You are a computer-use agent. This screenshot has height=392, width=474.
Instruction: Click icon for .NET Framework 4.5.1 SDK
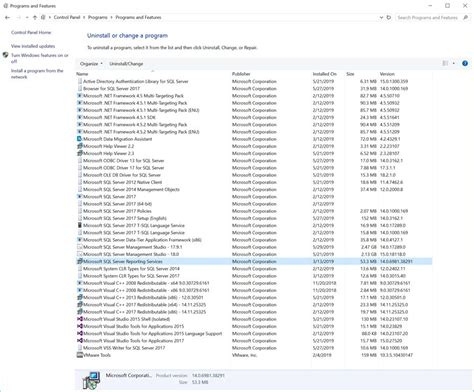(79, 117)
